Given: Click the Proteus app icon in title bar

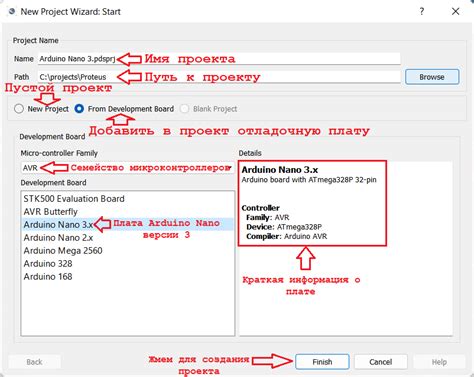Looking at the screenshot, I should [x=12, y=12].
